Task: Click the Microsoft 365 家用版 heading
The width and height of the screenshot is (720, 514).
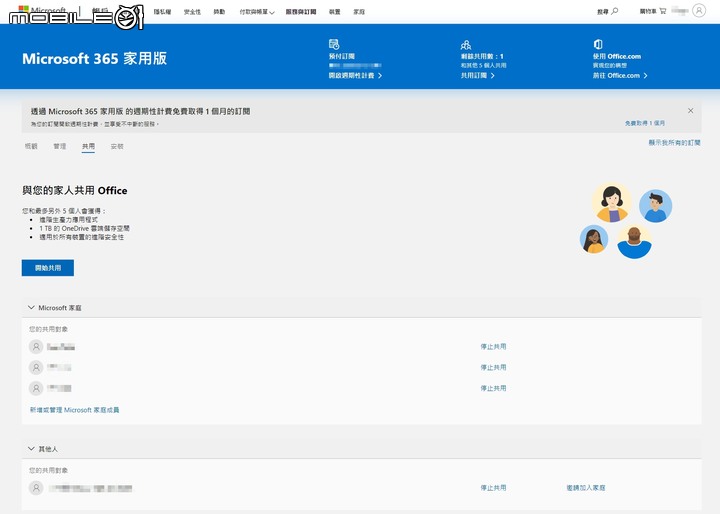Action: click(95, 58)
